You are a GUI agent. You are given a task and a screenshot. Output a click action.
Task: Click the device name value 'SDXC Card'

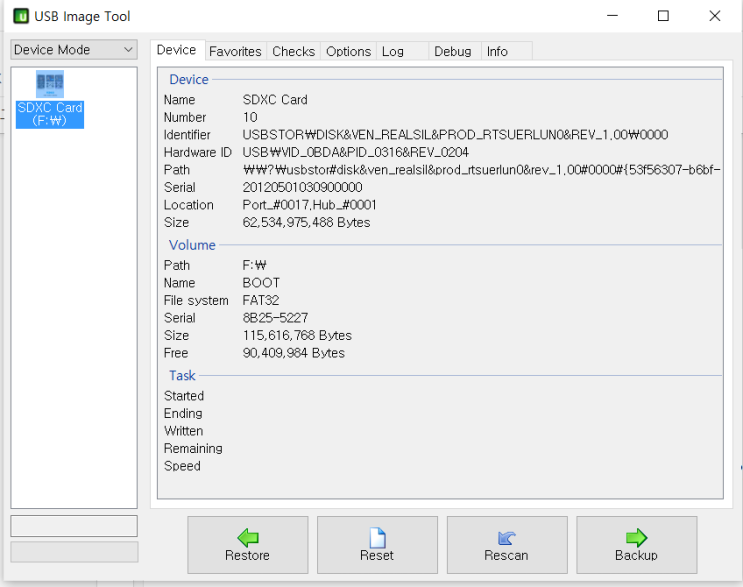275,99
